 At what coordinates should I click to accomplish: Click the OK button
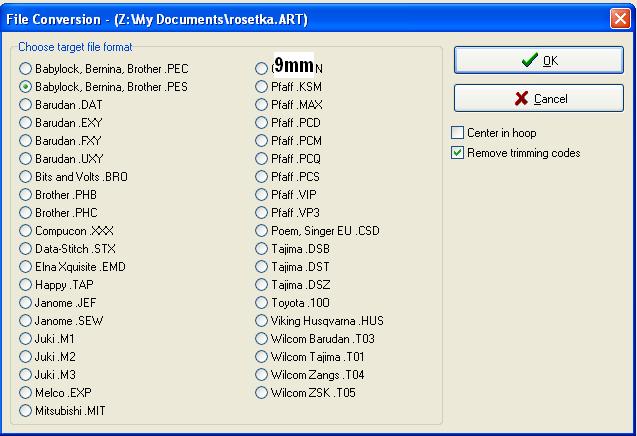point(537,60)
